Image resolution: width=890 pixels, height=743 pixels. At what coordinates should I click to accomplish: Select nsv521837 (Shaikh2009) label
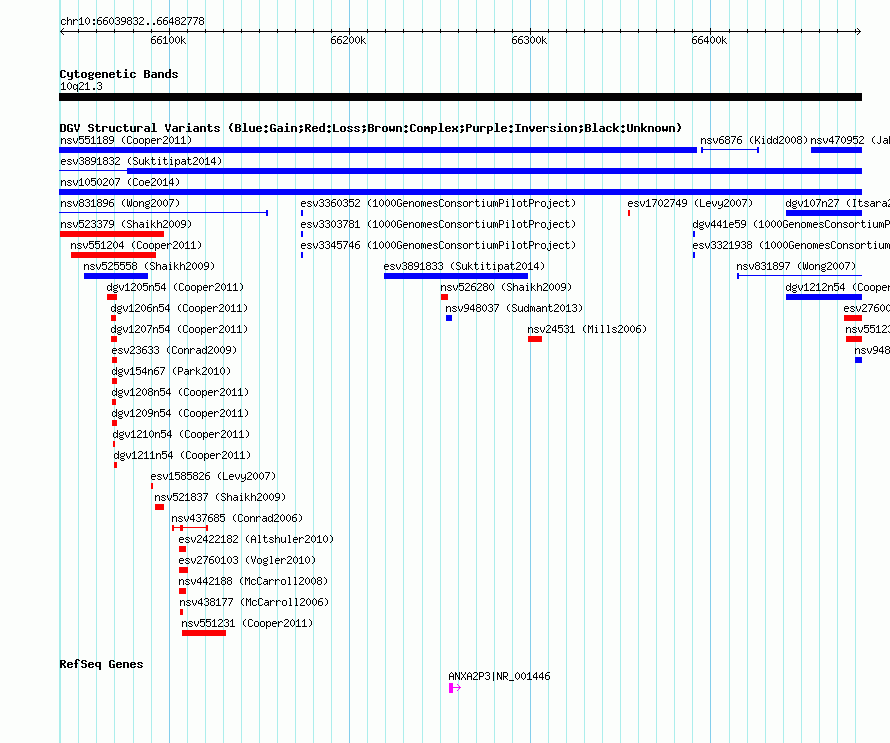point(220,497)
